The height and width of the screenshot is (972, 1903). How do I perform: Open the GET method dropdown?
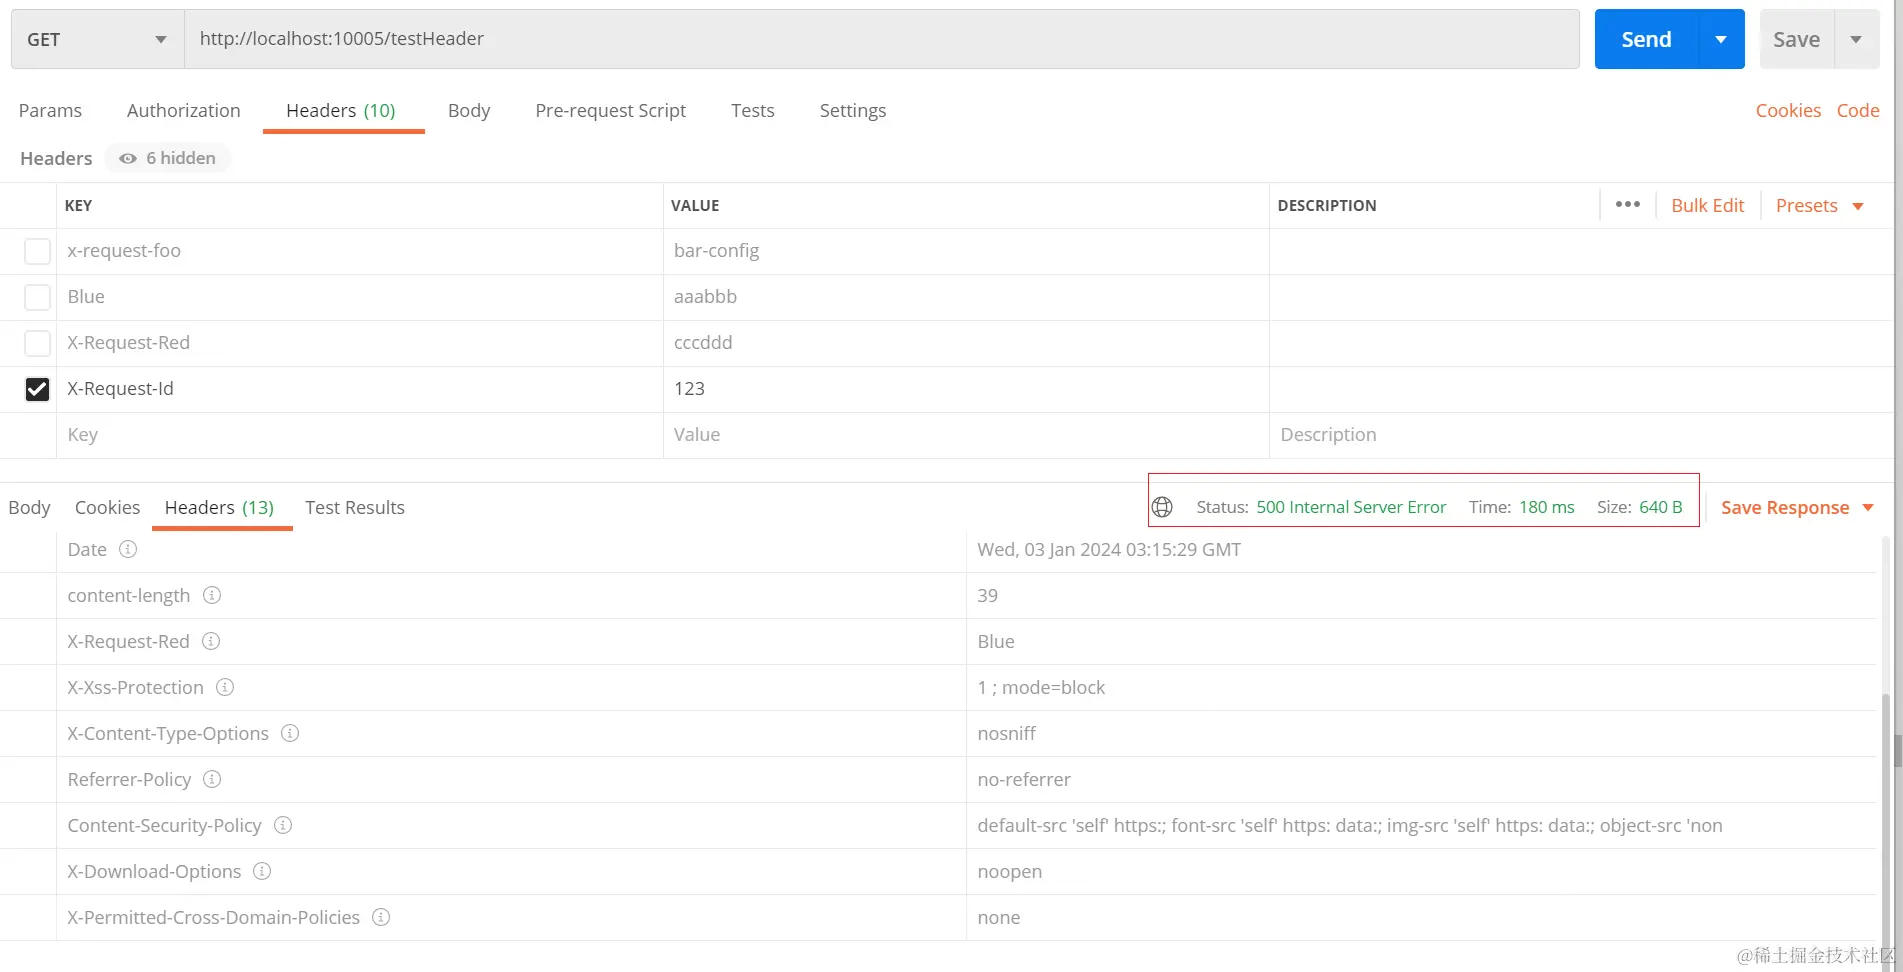click(97, 39)
